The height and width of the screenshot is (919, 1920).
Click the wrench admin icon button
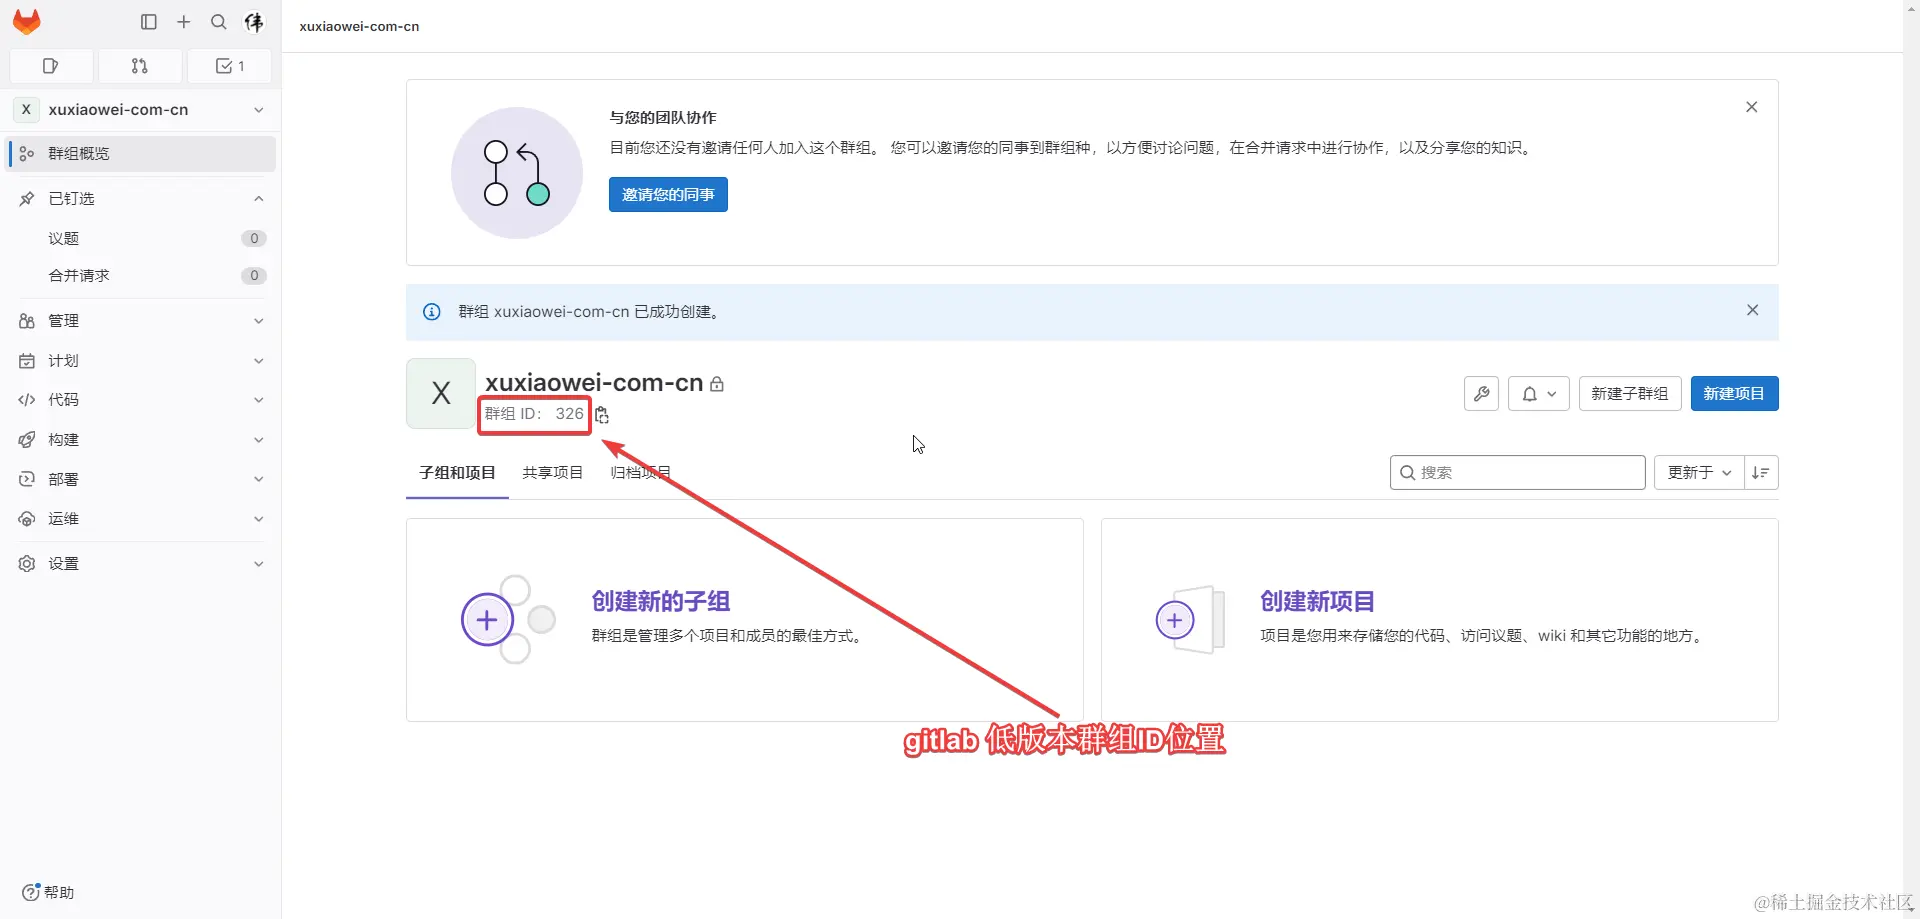click(x=1481, y=394)
